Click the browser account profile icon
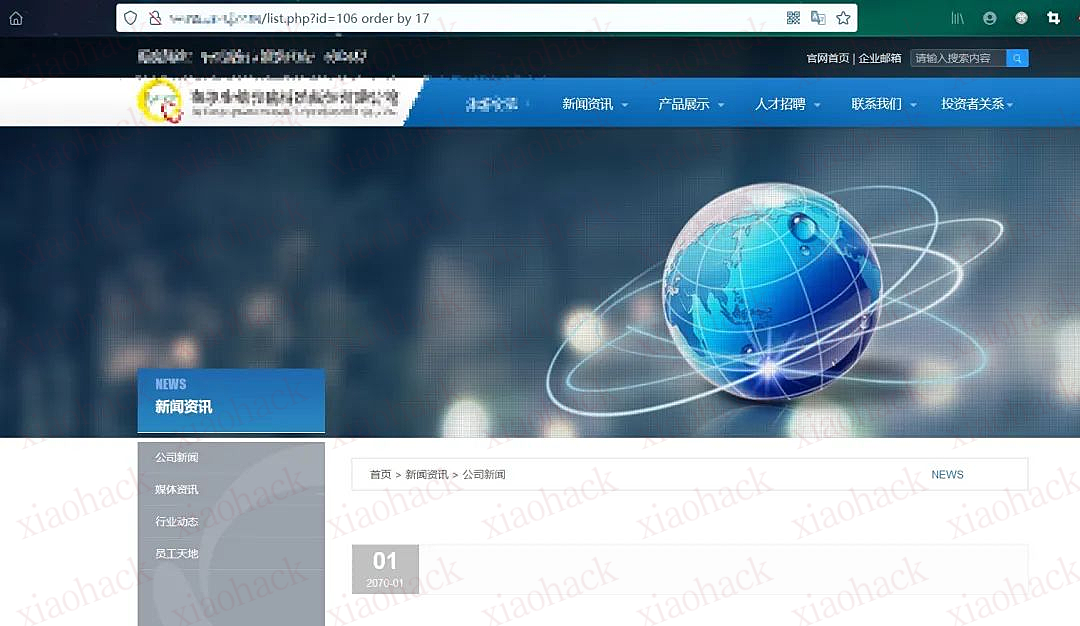Viewport: 1080px width, 626px height. coord(989,17)
